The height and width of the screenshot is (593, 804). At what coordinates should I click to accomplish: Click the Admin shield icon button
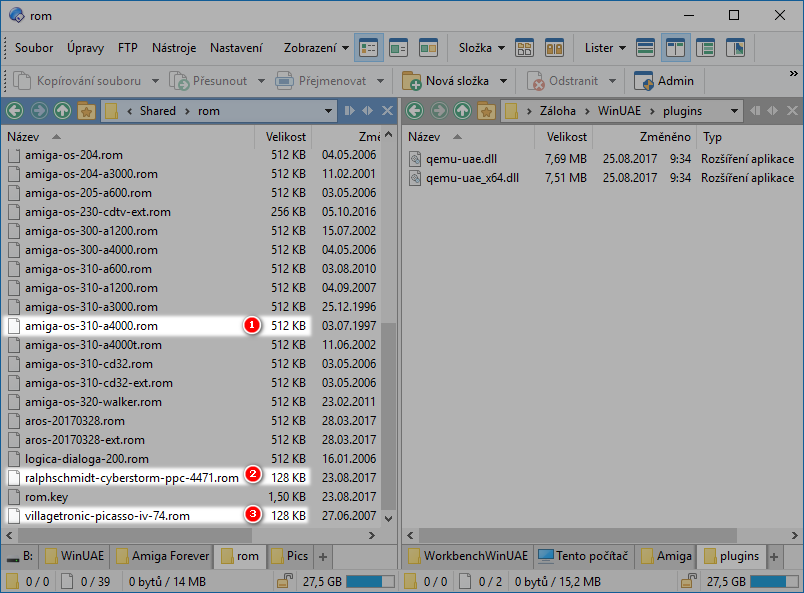[x=644, y=80]
